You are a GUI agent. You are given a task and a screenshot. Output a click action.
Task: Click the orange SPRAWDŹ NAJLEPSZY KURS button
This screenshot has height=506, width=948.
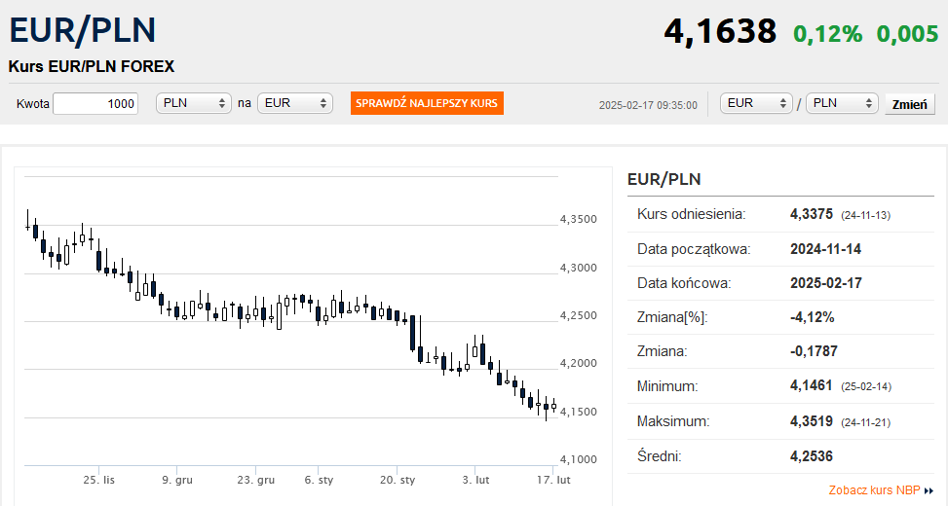pyautogui.click(x=427, y=104)
